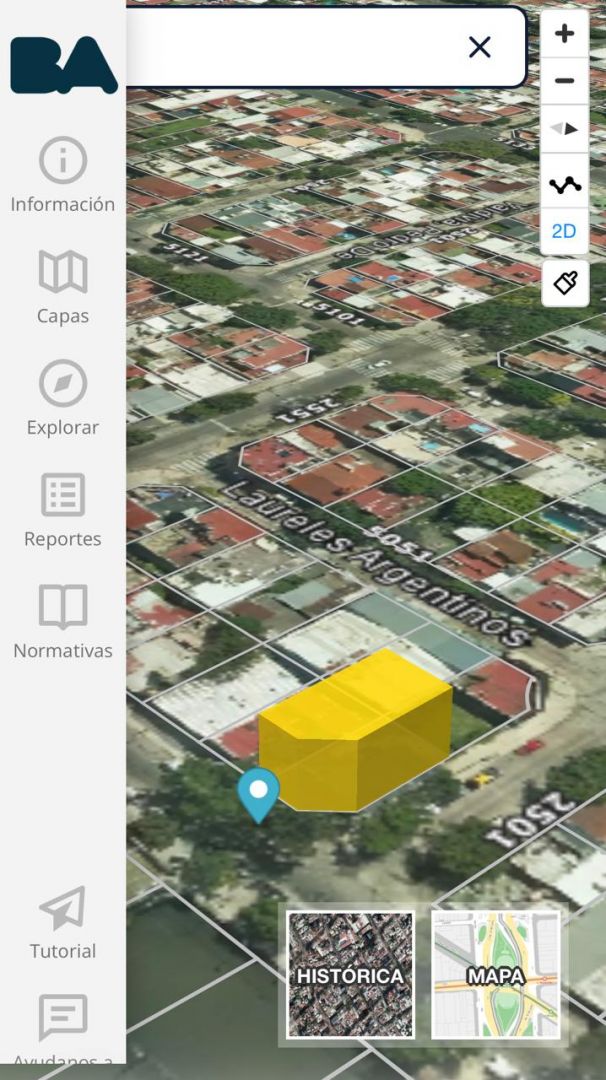Open the Ayudanos feedback chat icon
Image resolution: width=606 pixels, height=1080 pixels.
pos(63,1018)
